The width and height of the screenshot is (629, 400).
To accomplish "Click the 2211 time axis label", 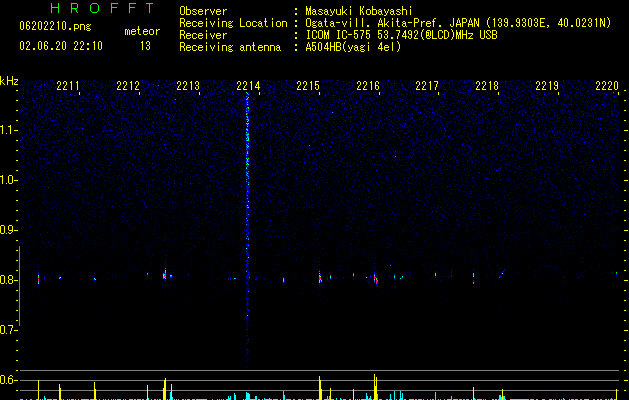I will coord(68,85).
